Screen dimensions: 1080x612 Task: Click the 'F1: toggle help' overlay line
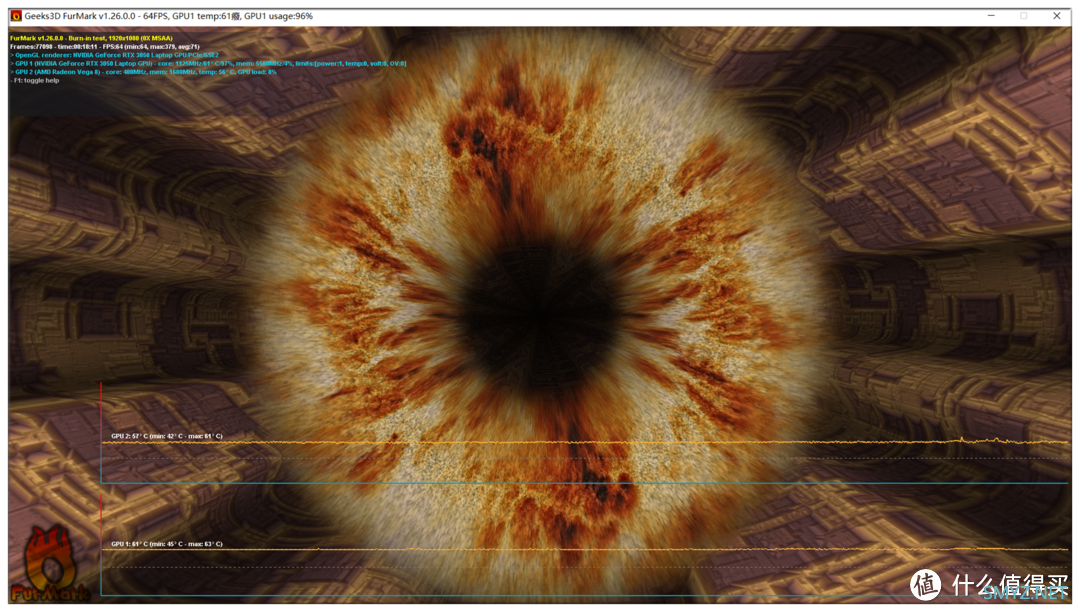[35, 80]
